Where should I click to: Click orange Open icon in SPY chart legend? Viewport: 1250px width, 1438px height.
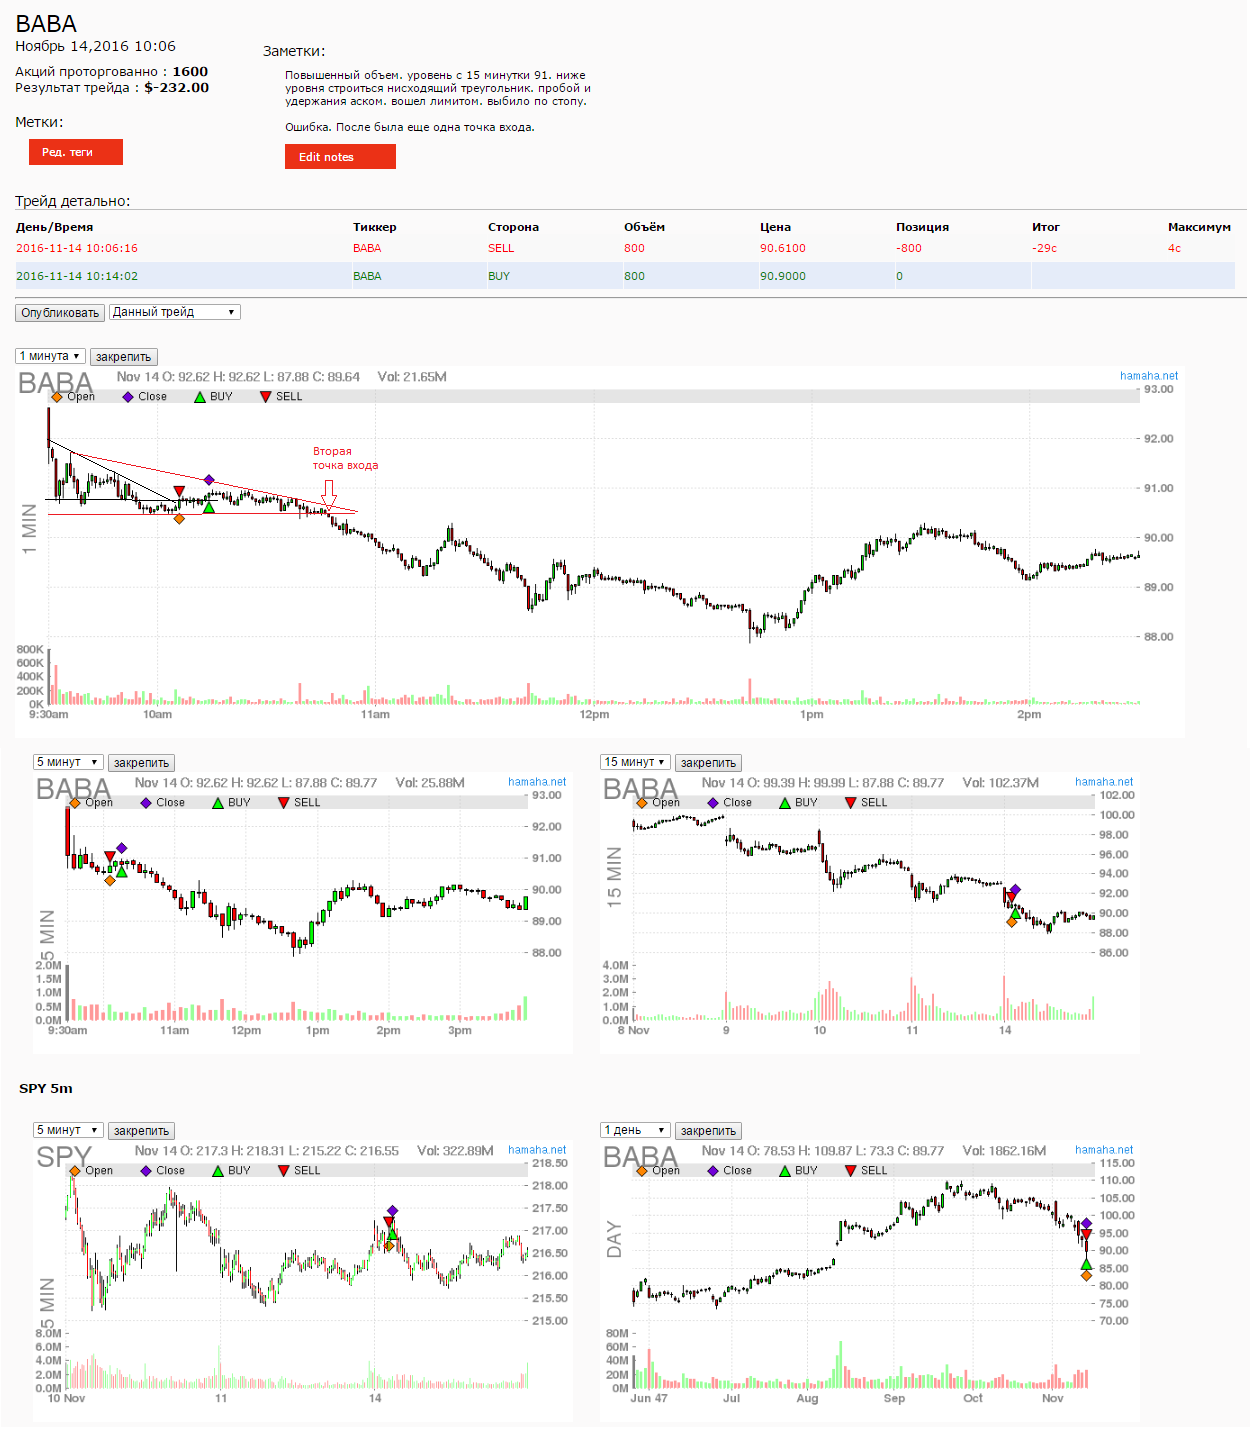[x=75, y=1171]
